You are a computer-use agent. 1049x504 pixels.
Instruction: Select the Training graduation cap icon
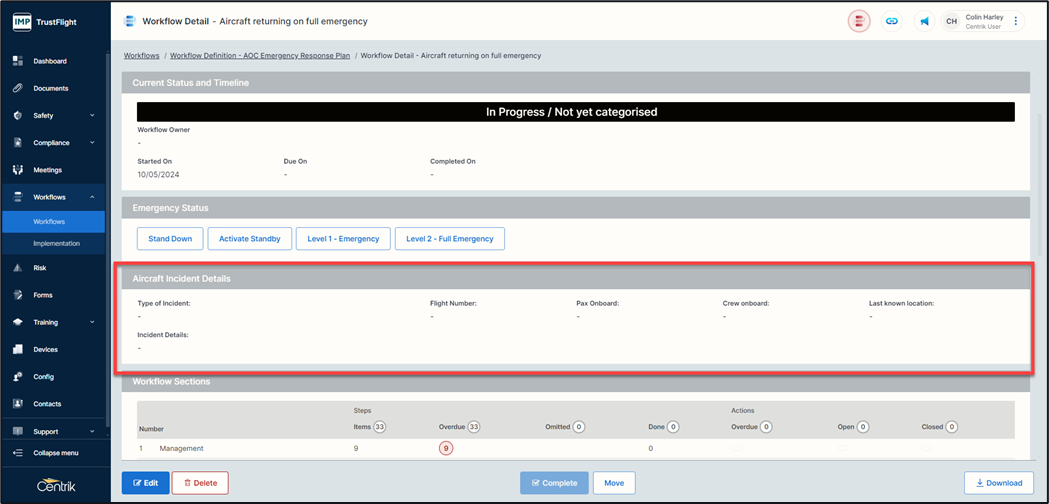19,322
